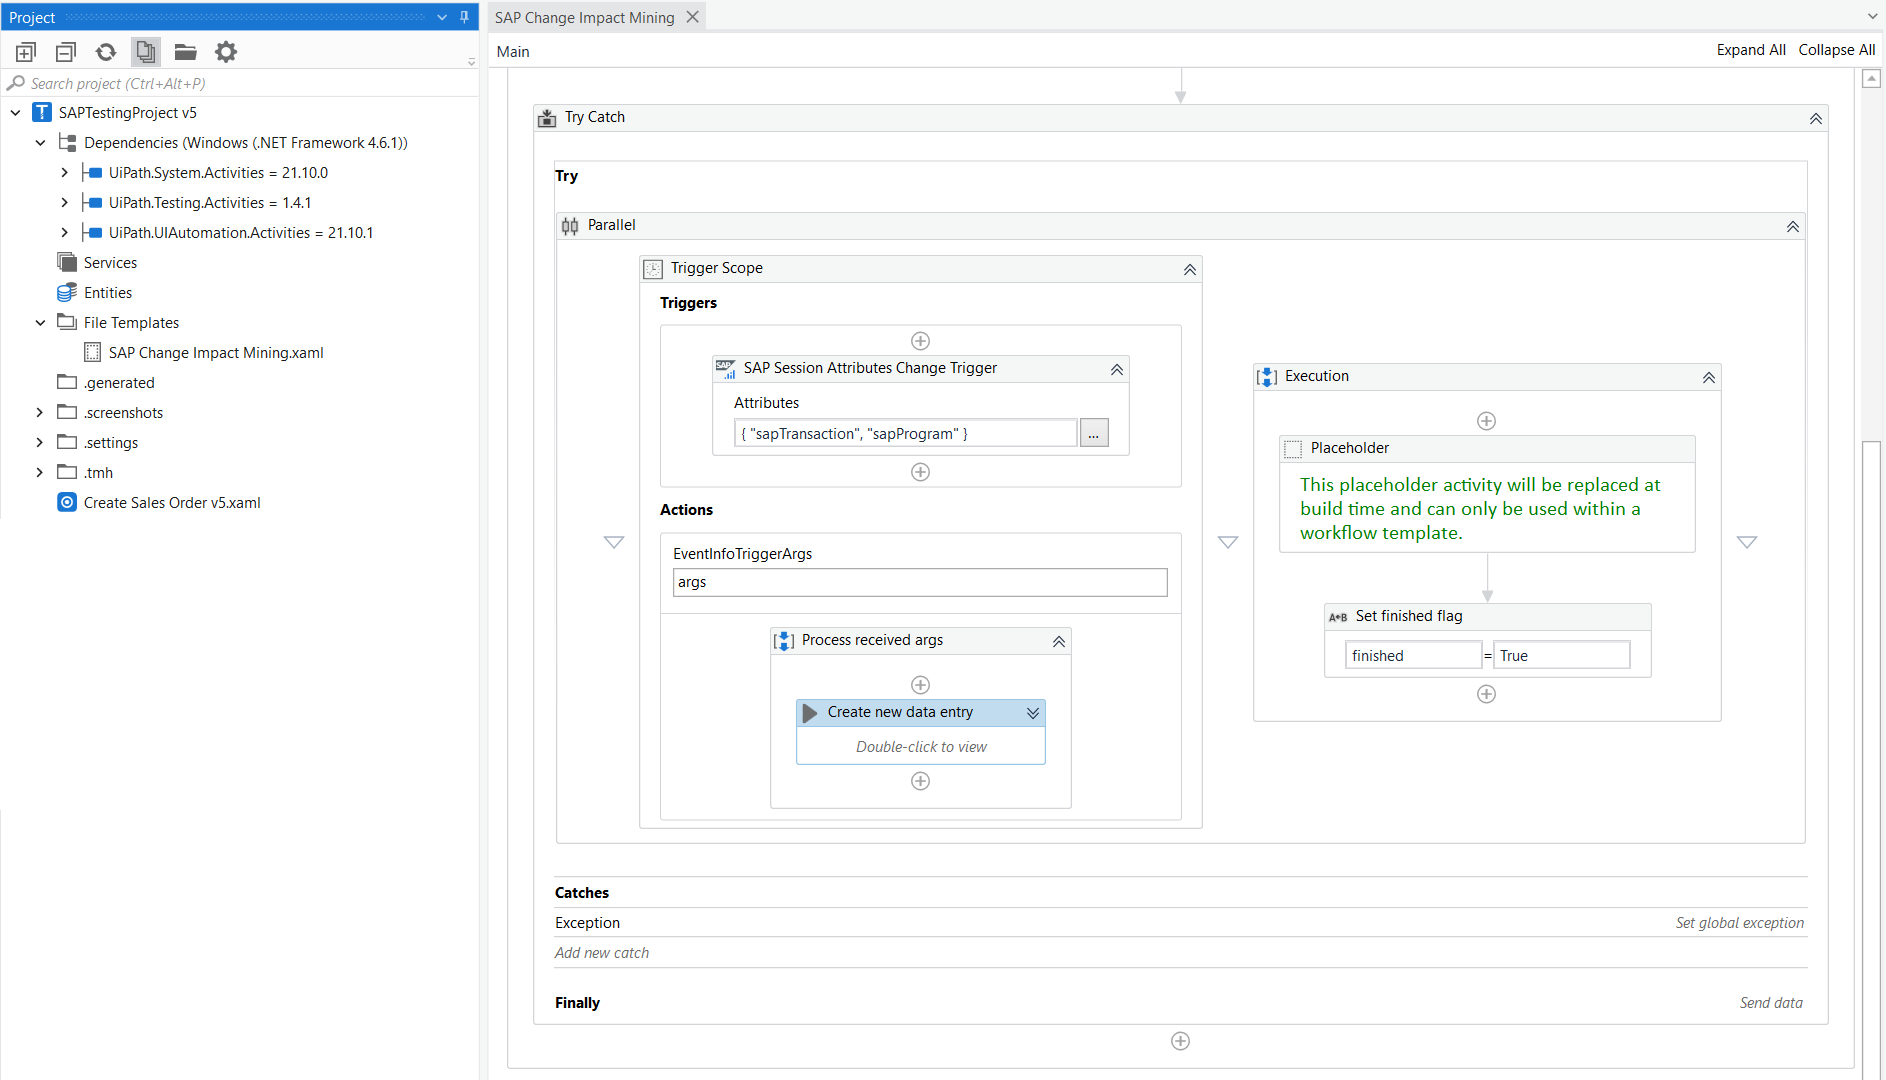This screenshot has width=1886, height=1080.
Task: Open Project Settings gear icon
Action: tap(226, 52)
